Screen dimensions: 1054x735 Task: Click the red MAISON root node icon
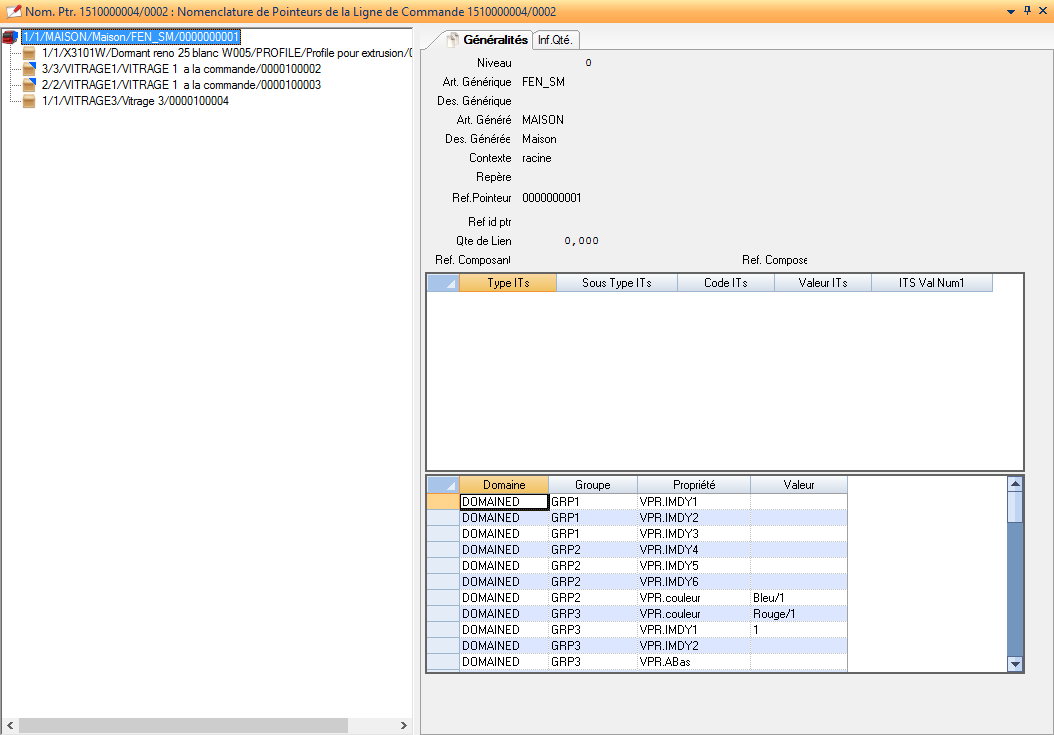coord(11,37)
